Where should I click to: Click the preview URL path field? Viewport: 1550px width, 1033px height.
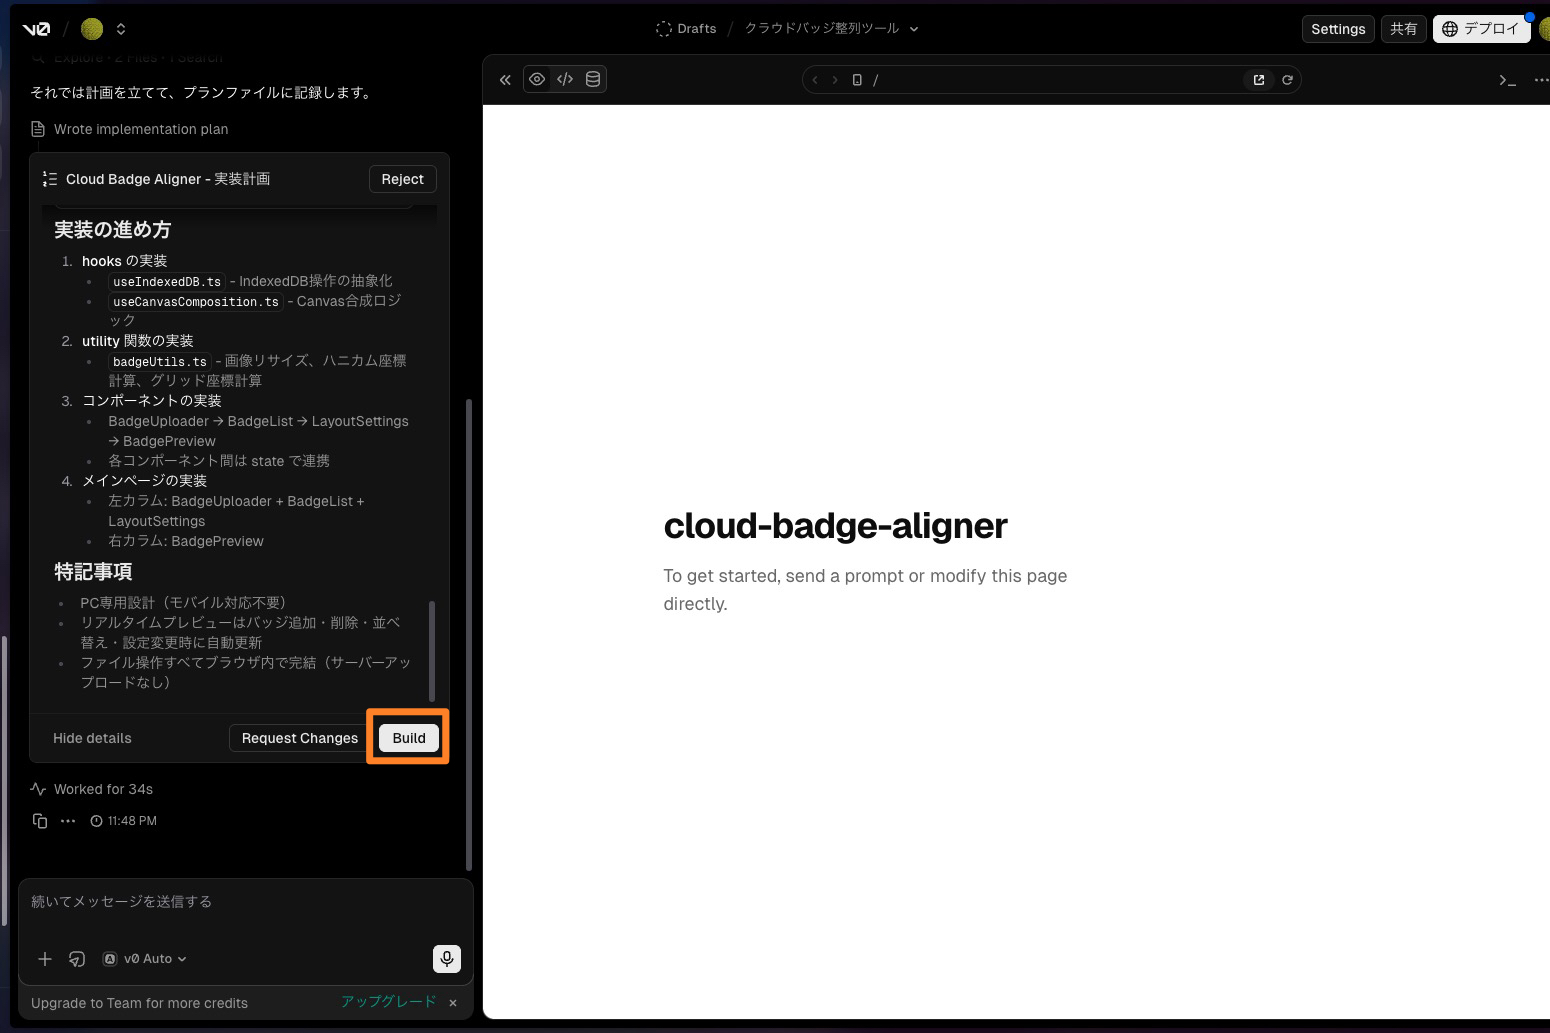[1052, 80]
